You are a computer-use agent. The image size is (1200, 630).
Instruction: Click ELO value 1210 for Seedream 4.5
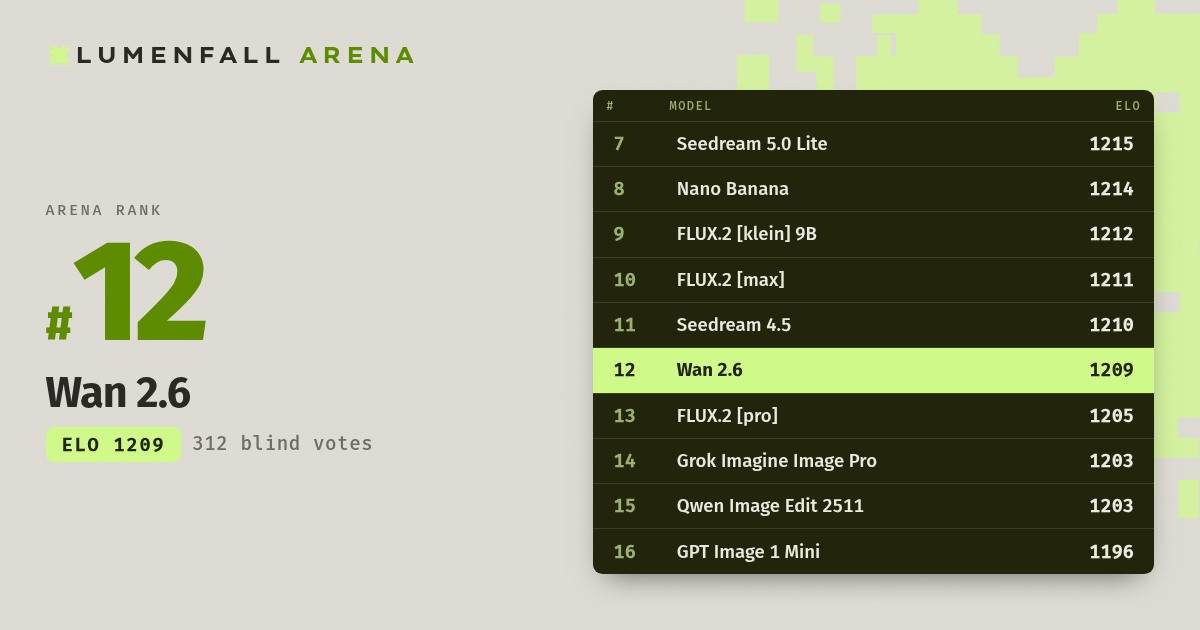click(x=1111, y=325)
